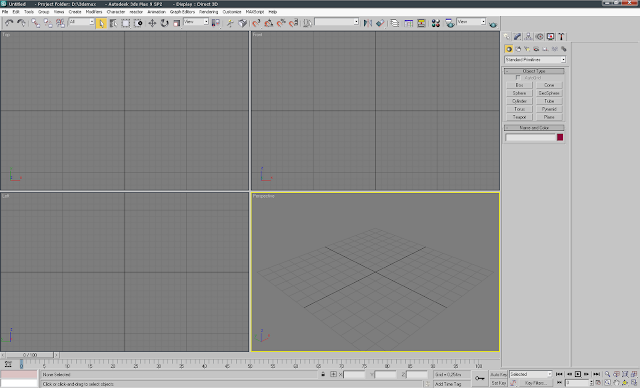The image size is (640, 388).
Task: Click the Key Filters button
Action: tap(535, 383)
